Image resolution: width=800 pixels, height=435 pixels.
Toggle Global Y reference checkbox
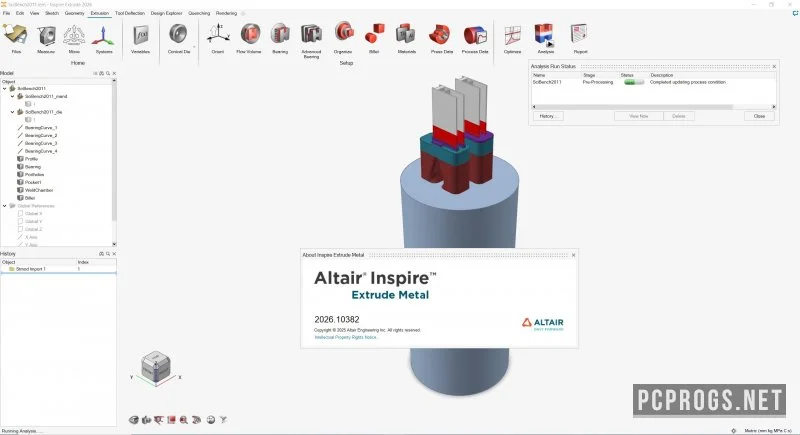tap(20, 221)
